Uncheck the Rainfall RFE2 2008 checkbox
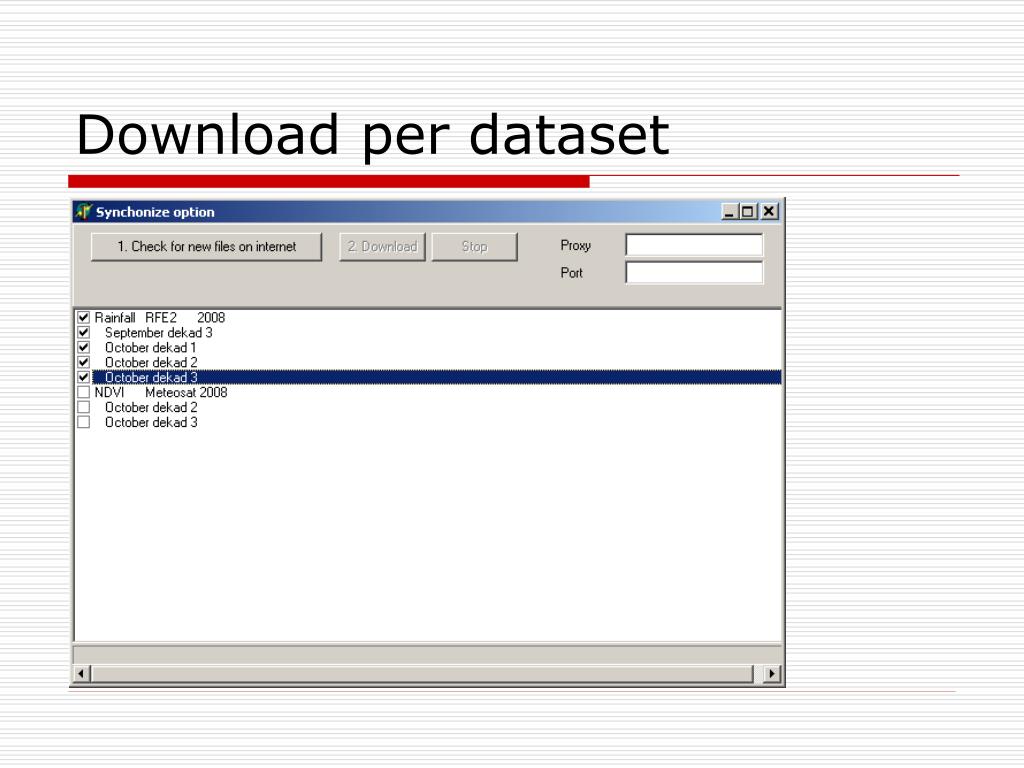This screenshot has width=1024, height=768. tap(84, 317)
